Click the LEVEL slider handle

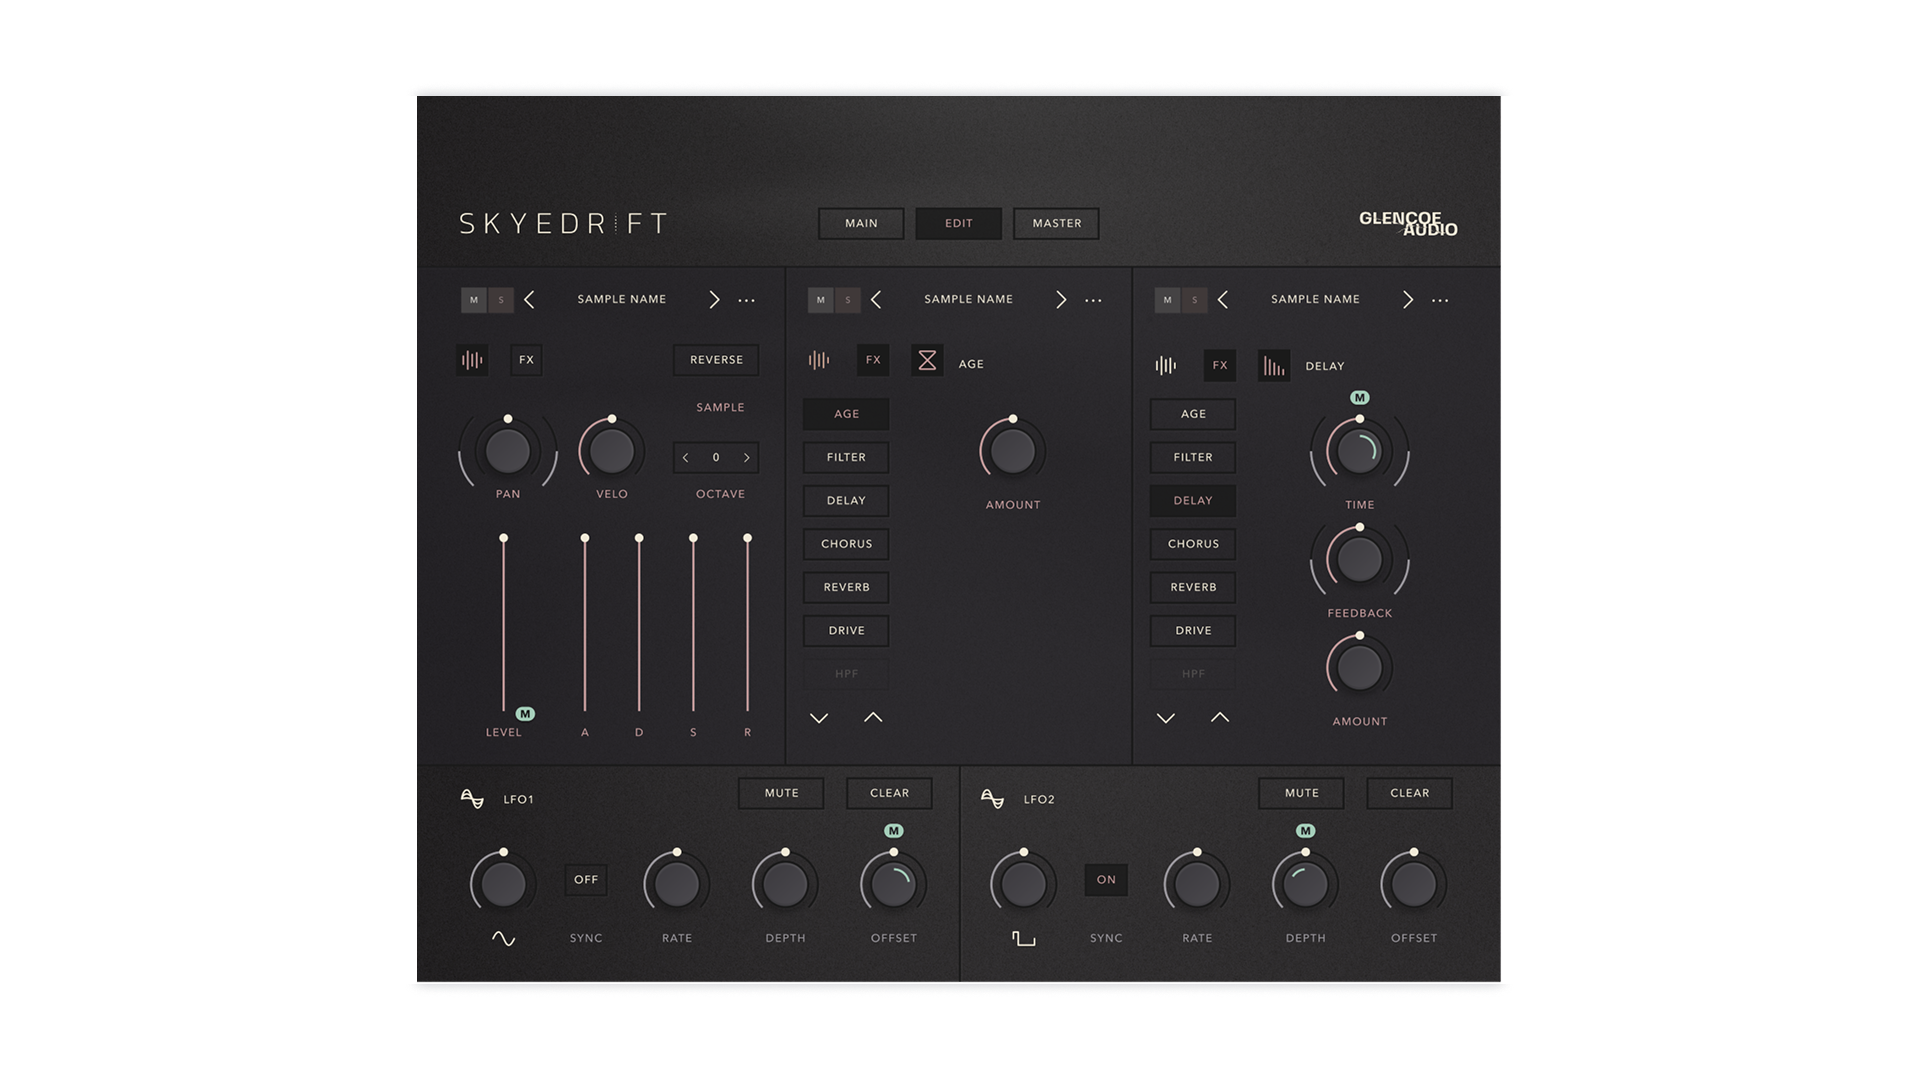504,538
